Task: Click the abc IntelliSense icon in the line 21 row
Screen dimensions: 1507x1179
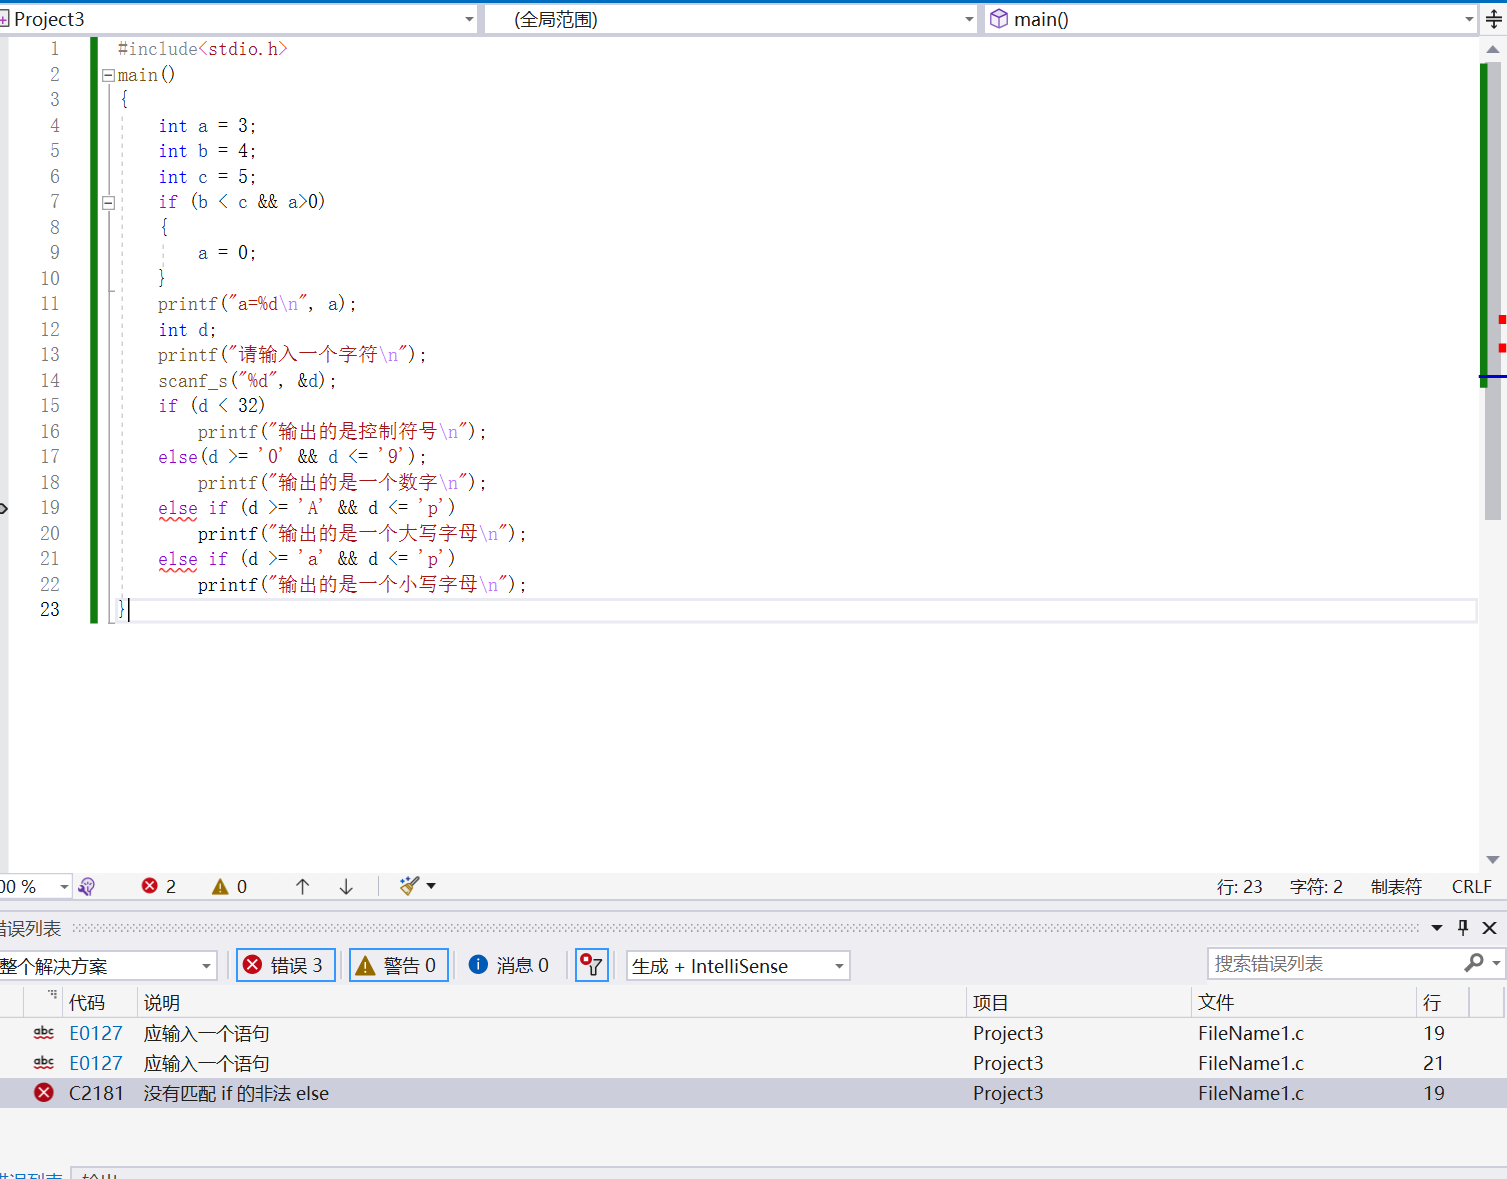Action: tap(44, 1063)
